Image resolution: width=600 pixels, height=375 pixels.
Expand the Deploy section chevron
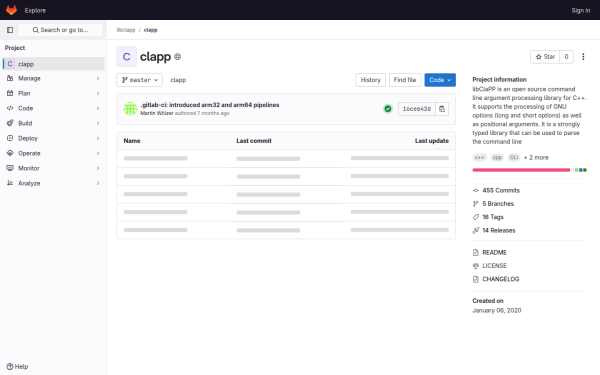pyautogui.click(x=98, y=138)
